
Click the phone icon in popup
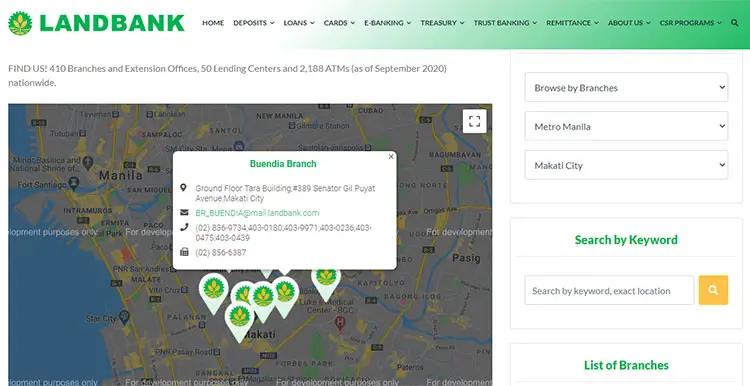click(184, 228)
